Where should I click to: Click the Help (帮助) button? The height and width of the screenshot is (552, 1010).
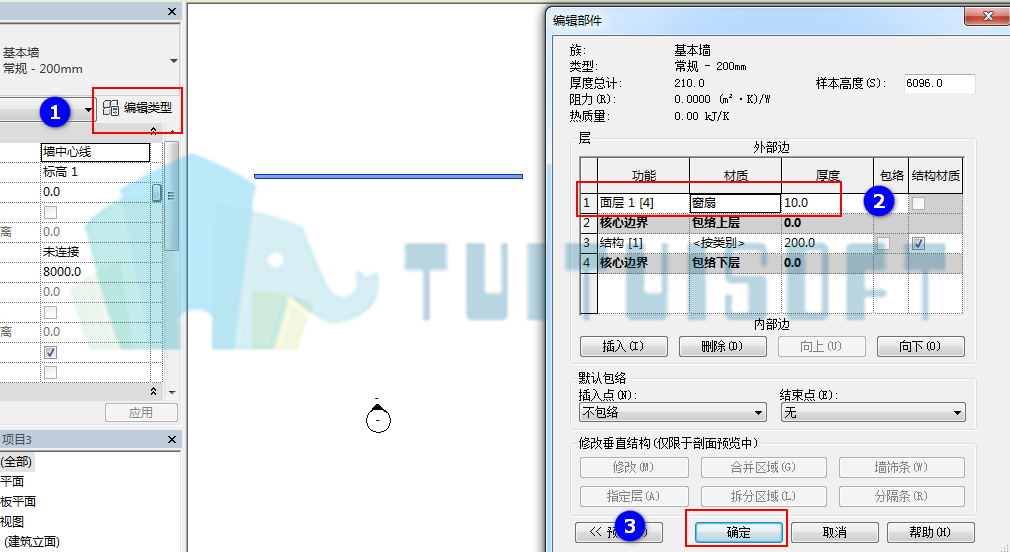(930, 533)
